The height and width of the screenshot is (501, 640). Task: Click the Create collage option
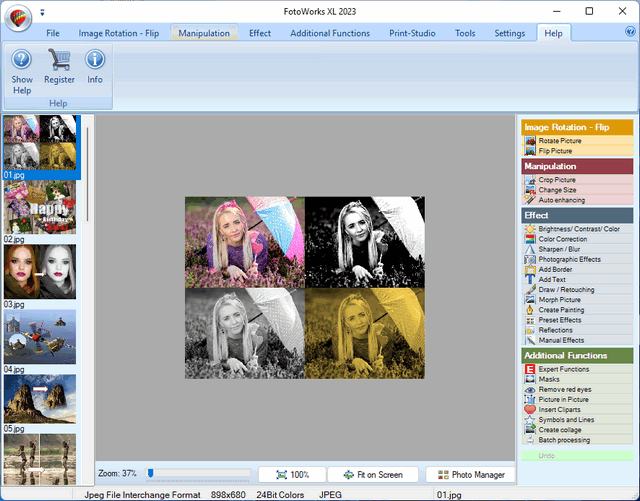560,430
